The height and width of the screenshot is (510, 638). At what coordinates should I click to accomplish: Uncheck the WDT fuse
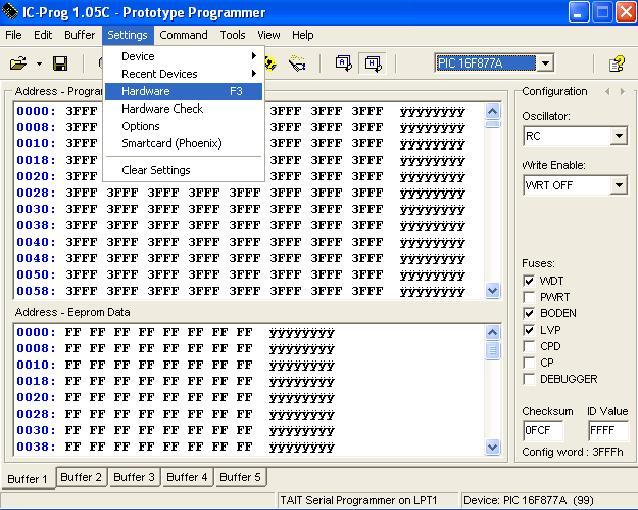tap(529, 281)
